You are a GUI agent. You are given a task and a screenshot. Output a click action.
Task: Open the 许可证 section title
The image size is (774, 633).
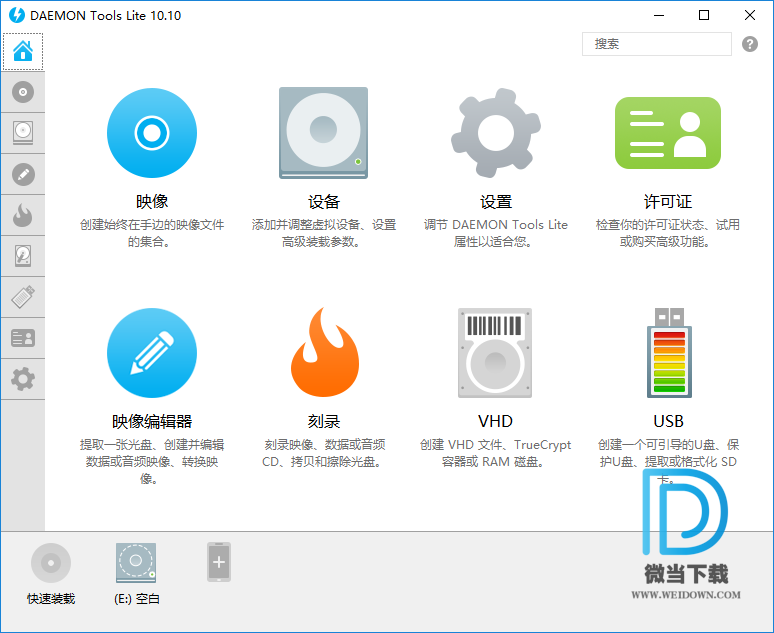click(668, 201)
